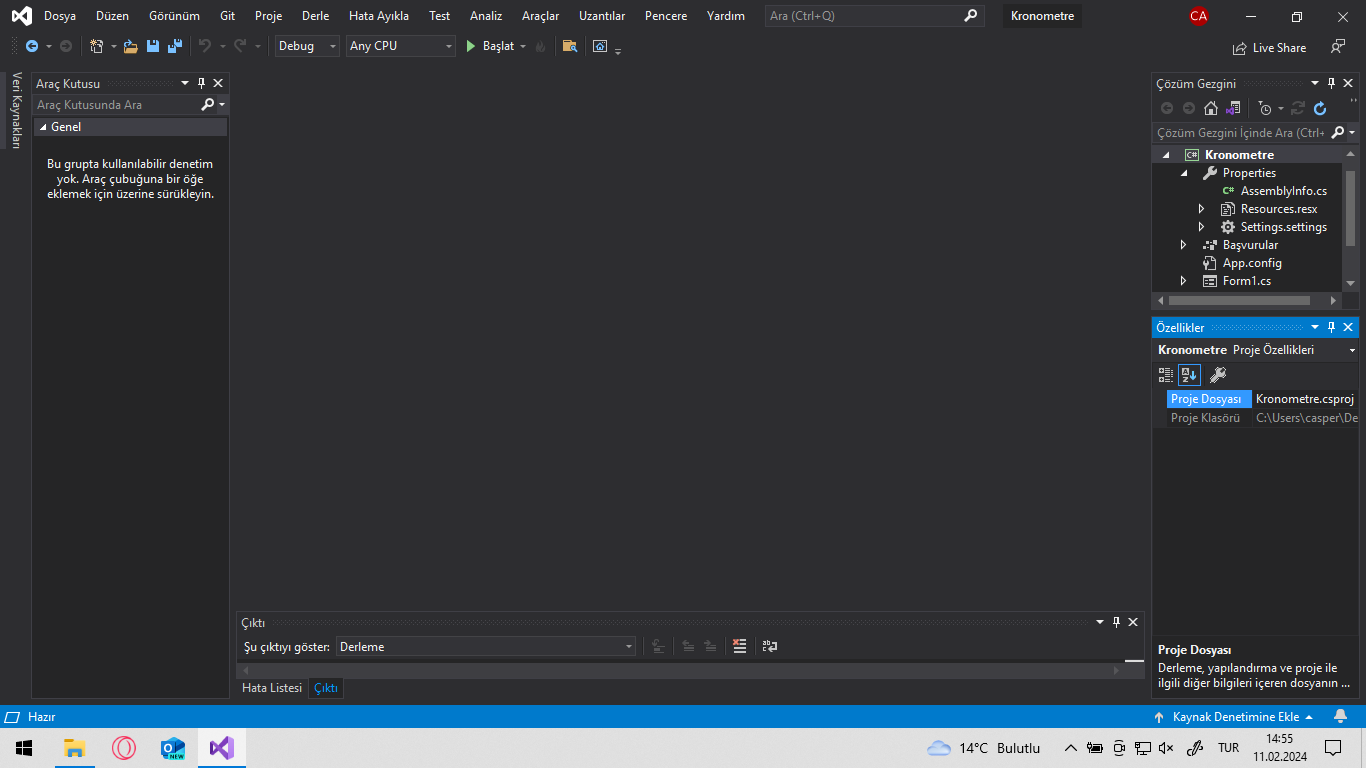Collapse the Properties folder node
The width and height of the screenshot is (1366, 768).
coord(1184,173)
